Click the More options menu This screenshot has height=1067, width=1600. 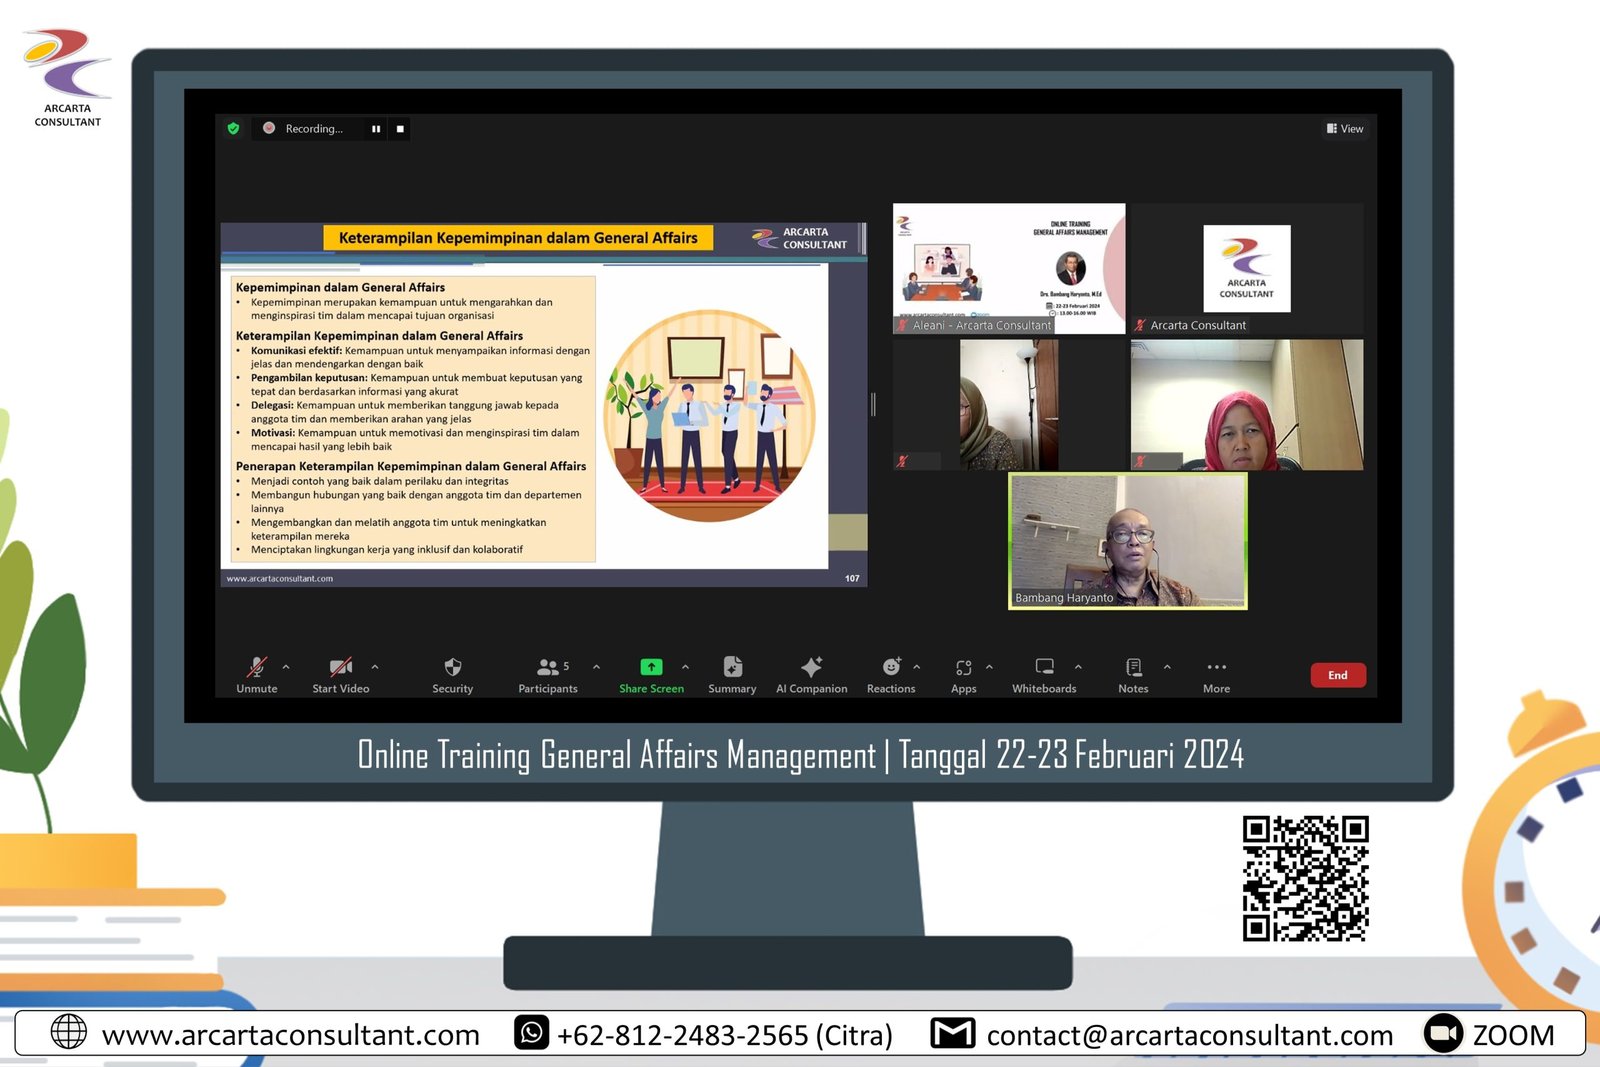[1216, 668]
